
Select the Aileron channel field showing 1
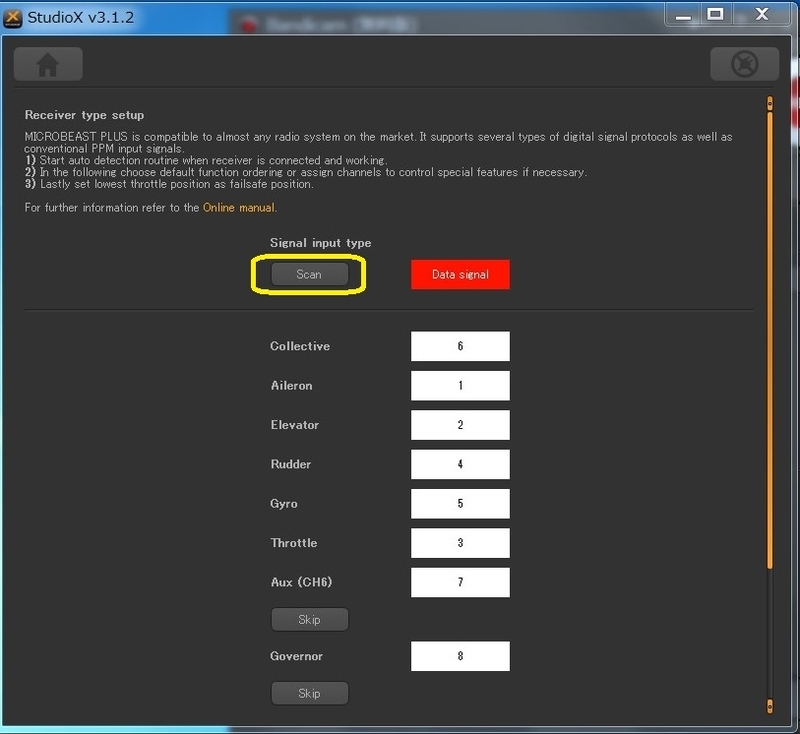[x=460, y=386]
